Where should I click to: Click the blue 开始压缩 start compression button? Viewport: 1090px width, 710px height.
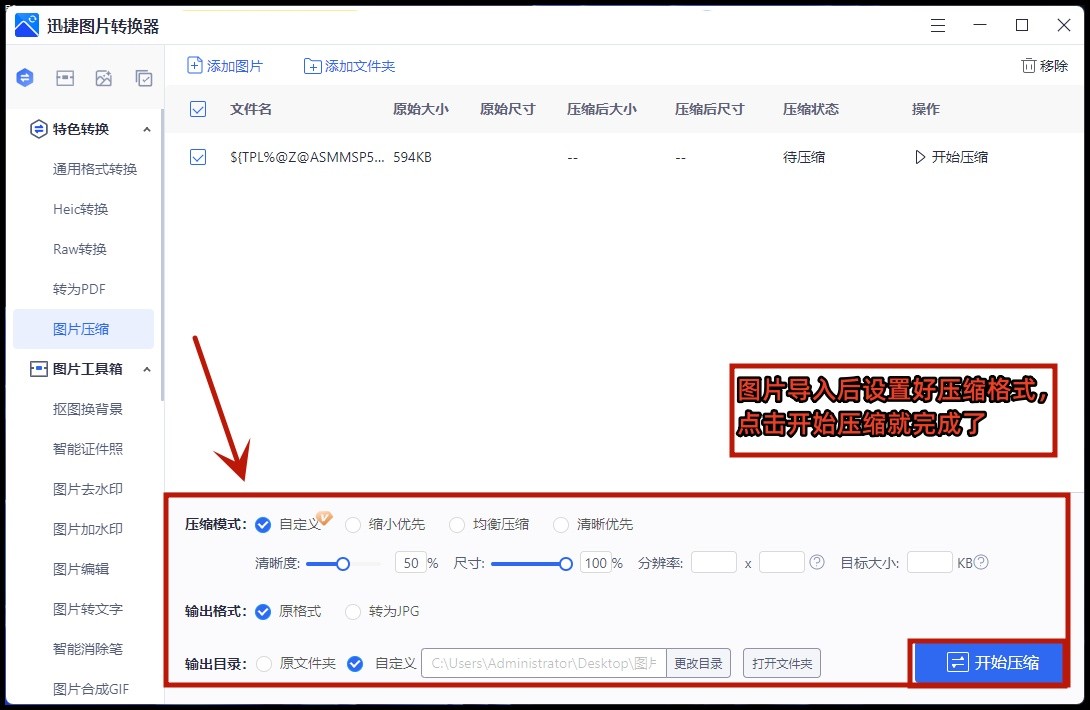pyautogui.click(x=988, y=663)
